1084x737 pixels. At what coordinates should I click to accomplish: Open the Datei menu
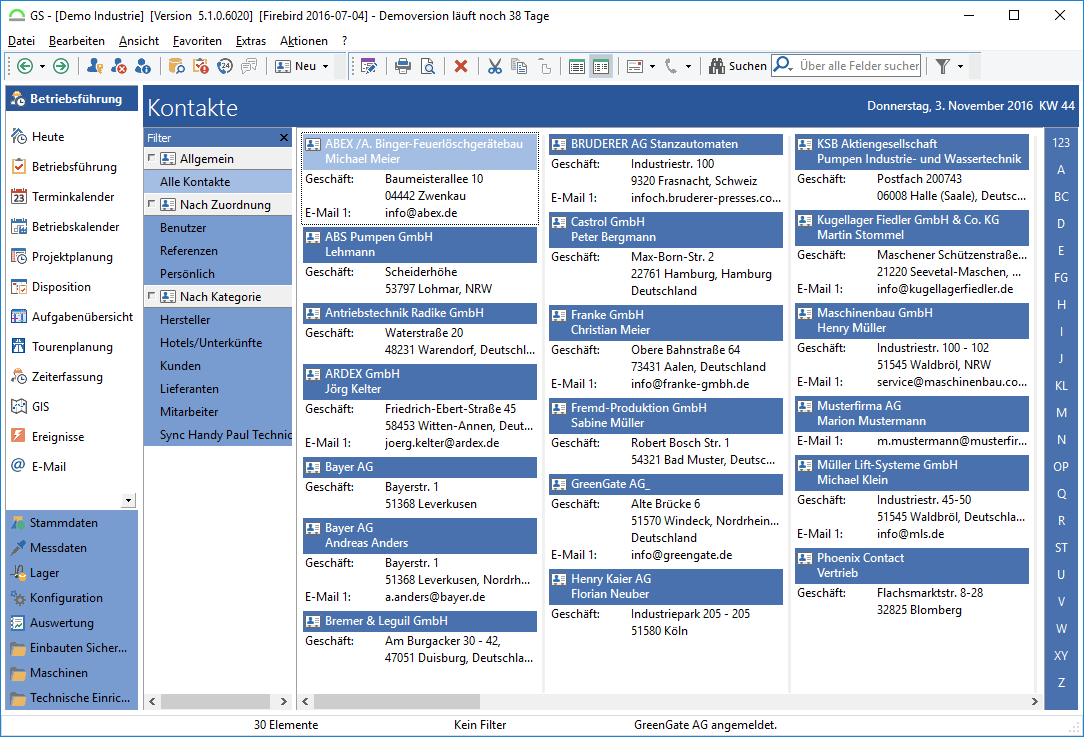(x=21, y=41)
